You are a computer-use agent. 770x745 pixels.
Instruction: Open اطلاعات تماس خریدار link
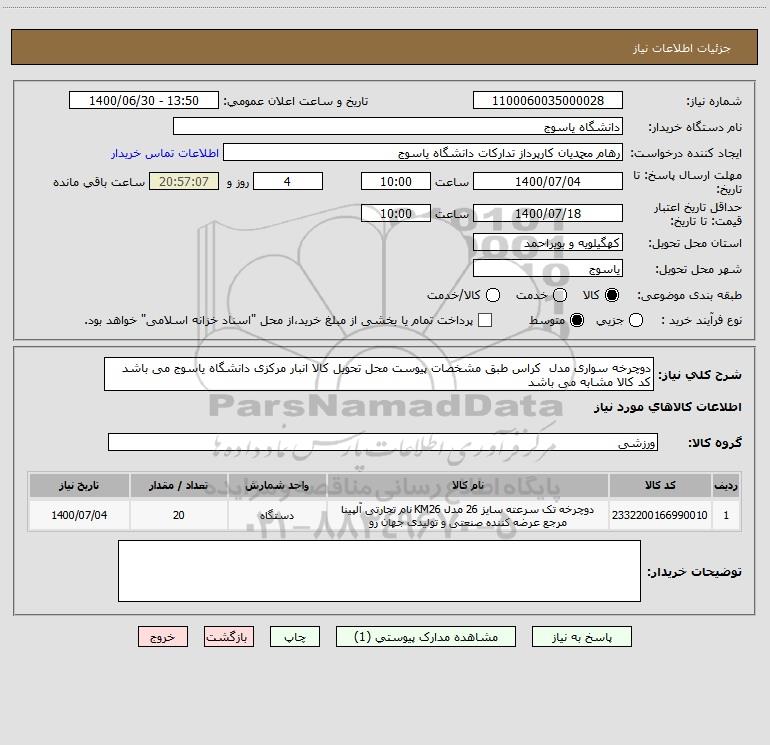[165, 153]
